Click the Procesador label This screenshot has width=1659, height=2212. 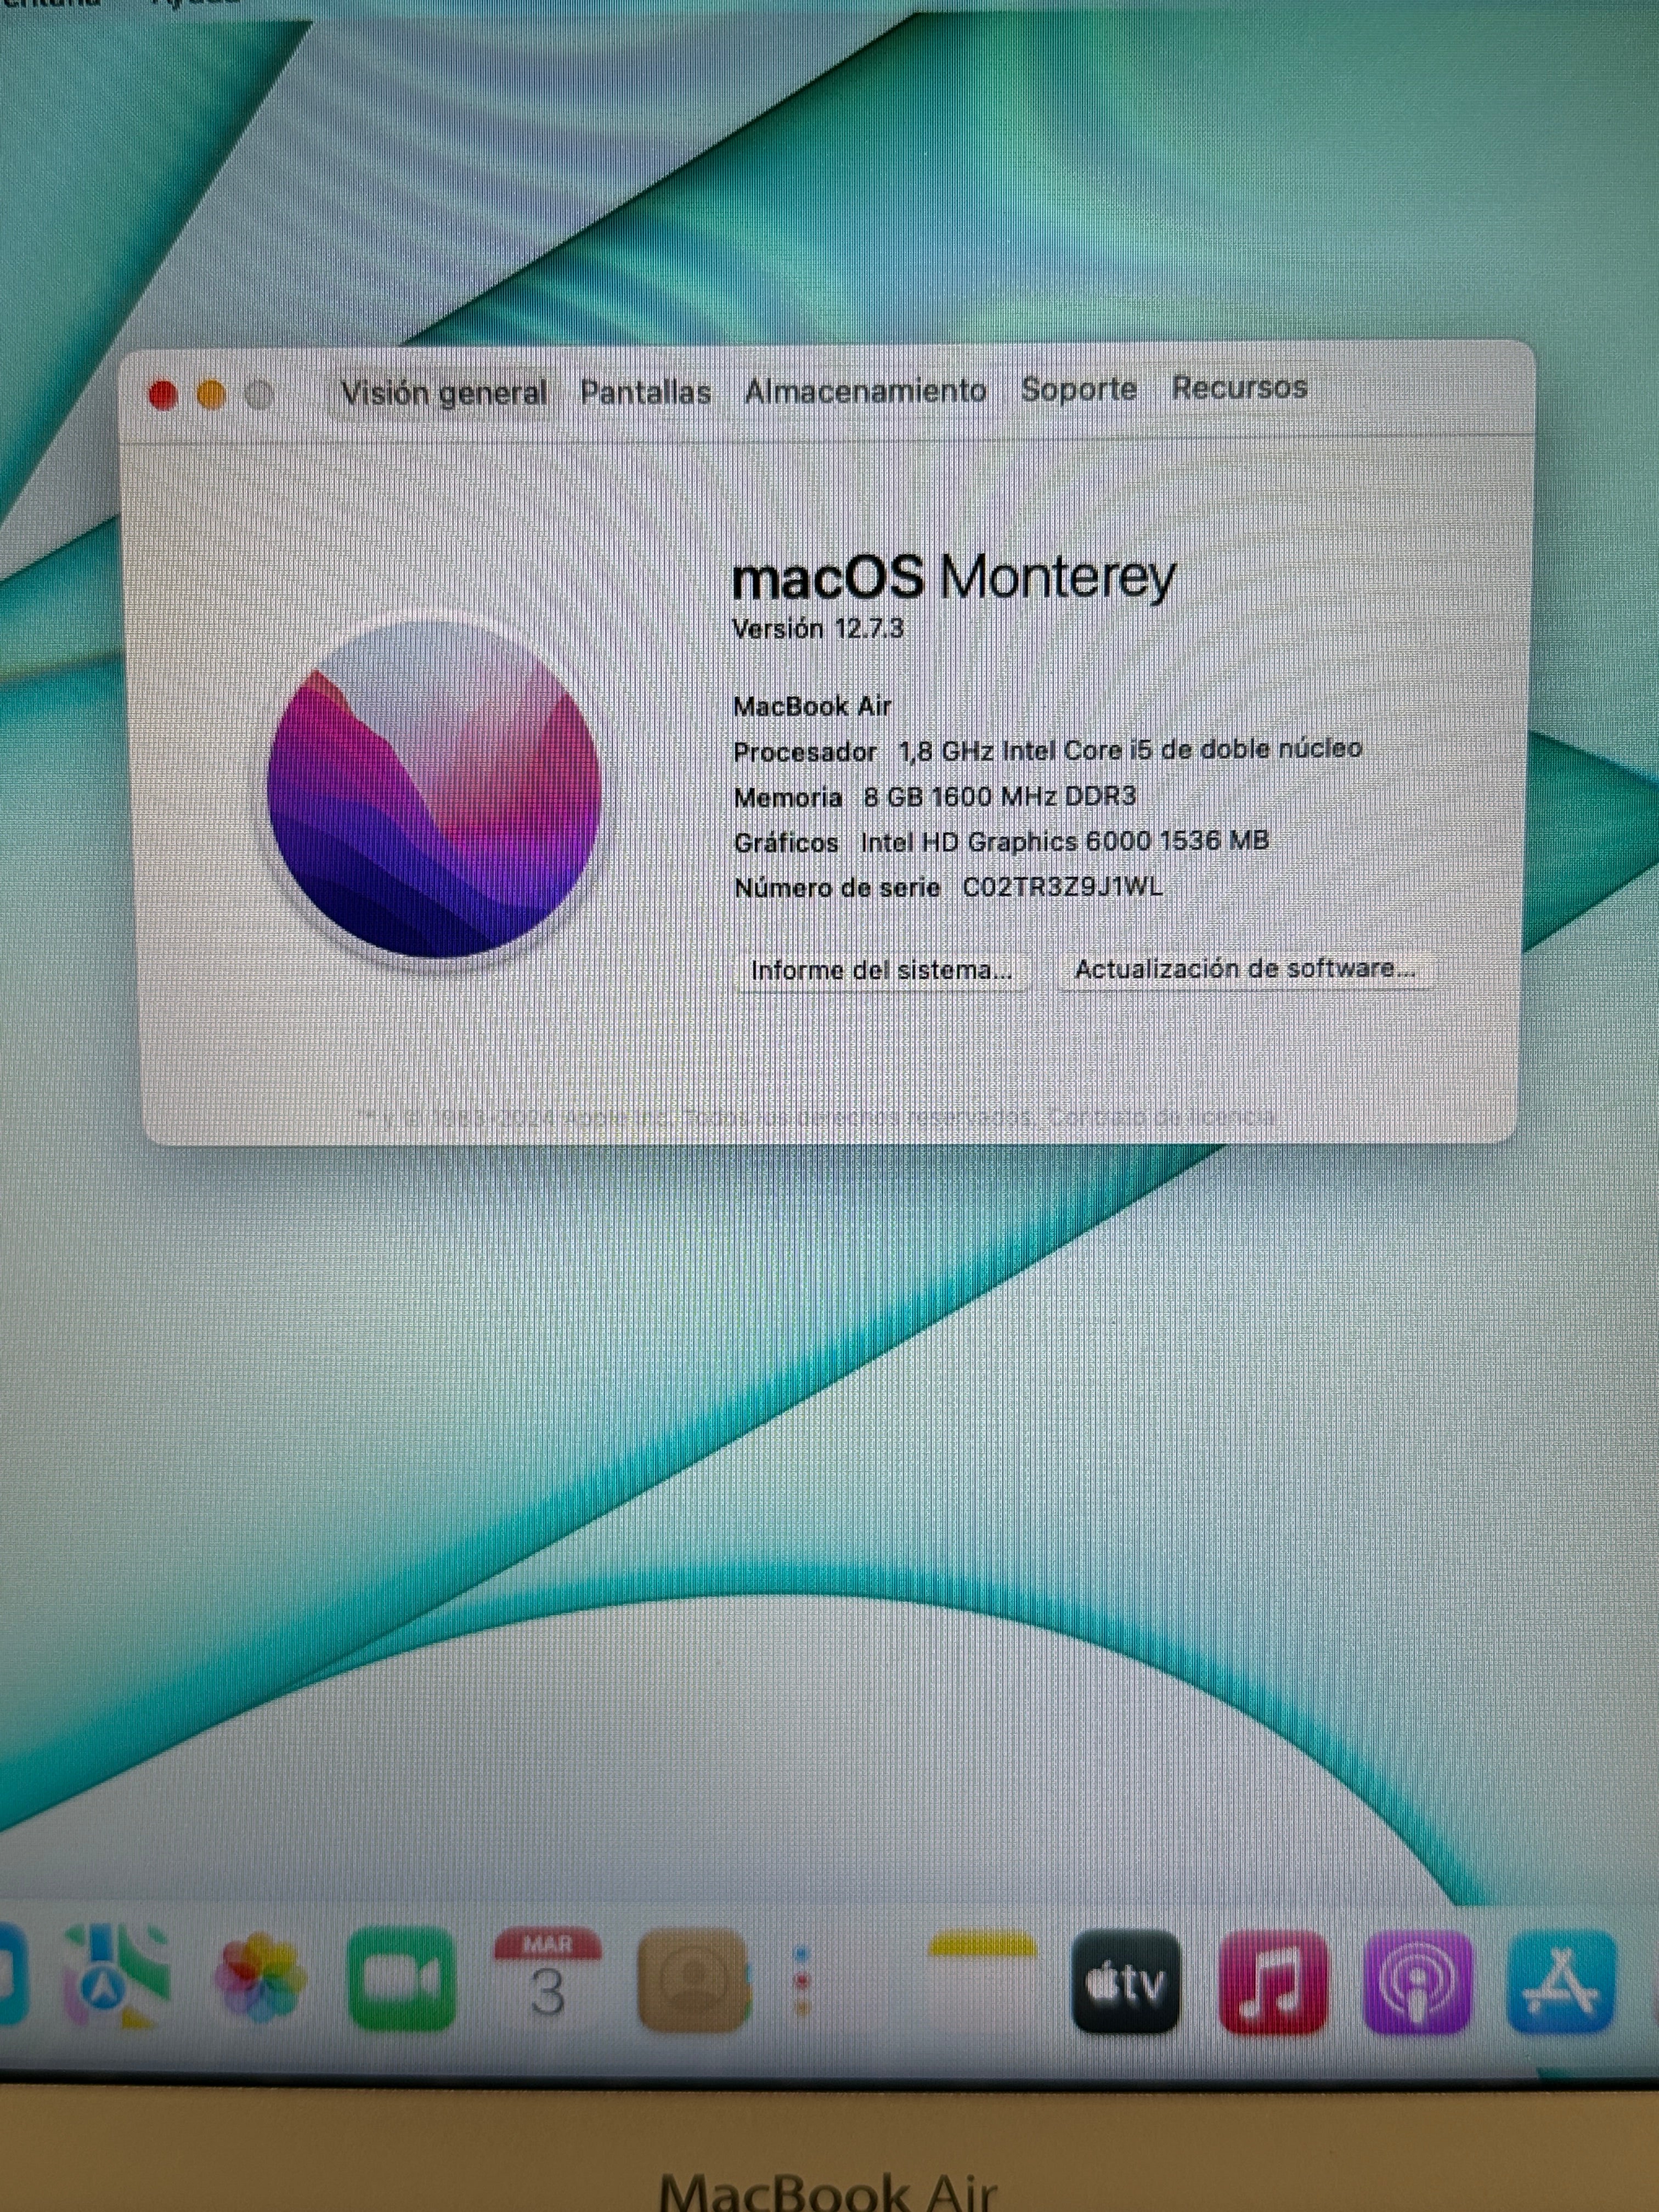[805, 752]
